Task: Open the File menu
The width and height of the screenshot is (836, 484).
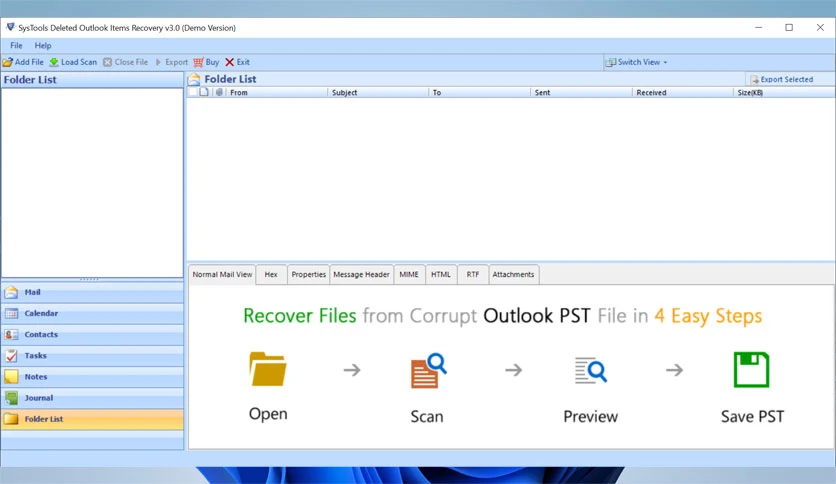Action: pyautogui.click(x=17, y=46)
